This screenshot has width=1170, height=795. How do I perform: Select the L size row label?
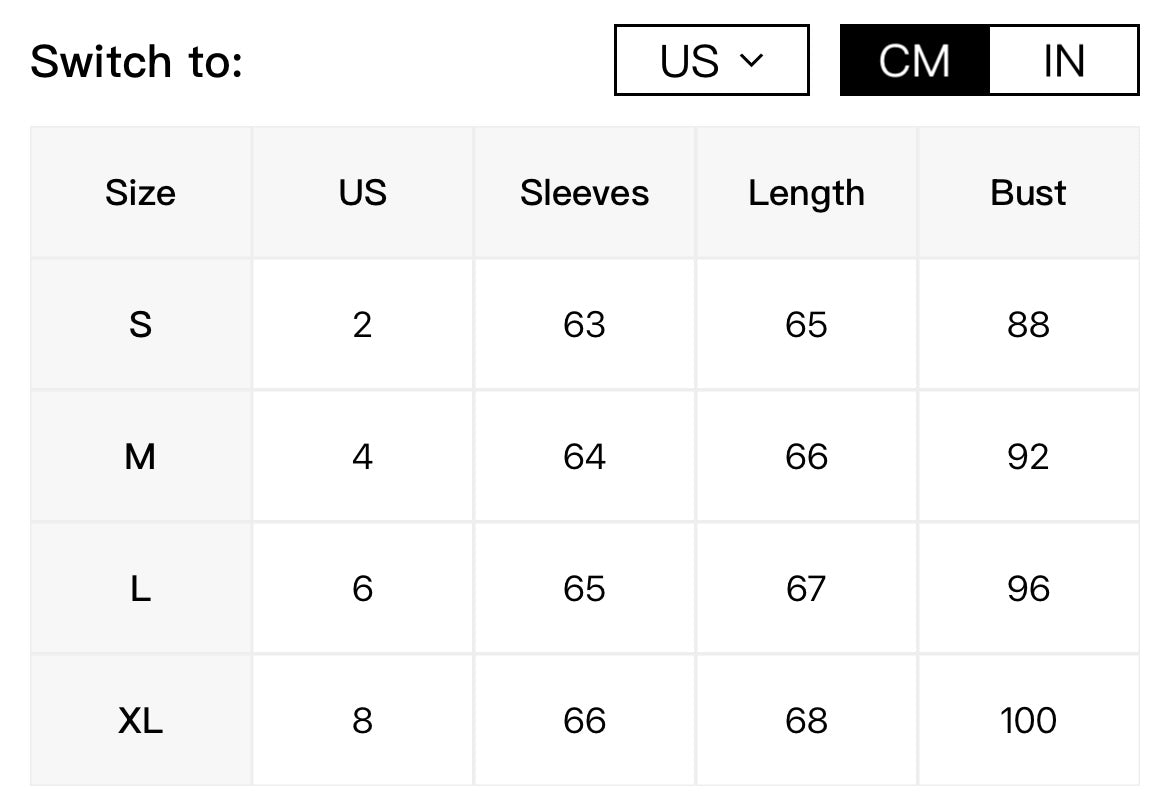[140, 588]
